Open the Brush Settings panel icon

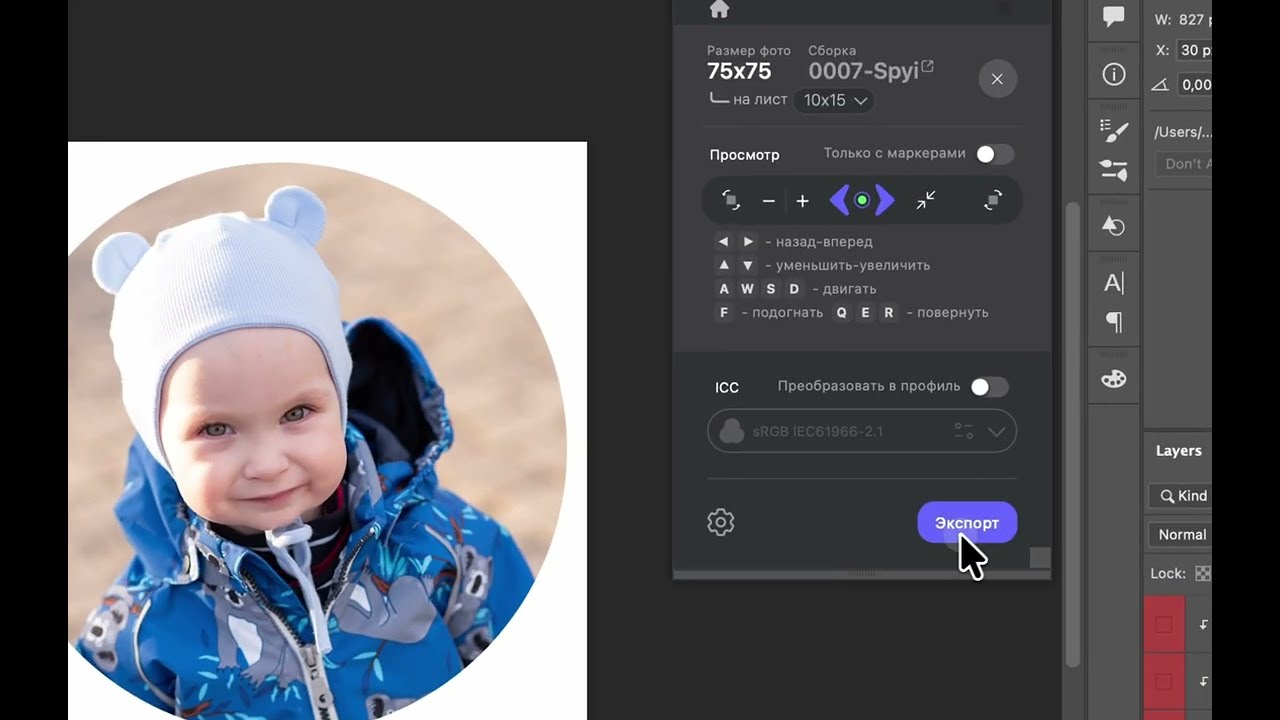coord(1113,131)
